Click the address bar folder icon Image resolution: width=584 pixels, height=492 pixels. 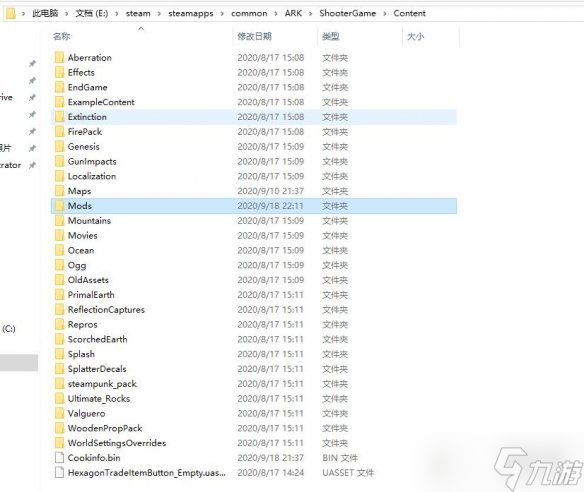[x=11, y=13]
